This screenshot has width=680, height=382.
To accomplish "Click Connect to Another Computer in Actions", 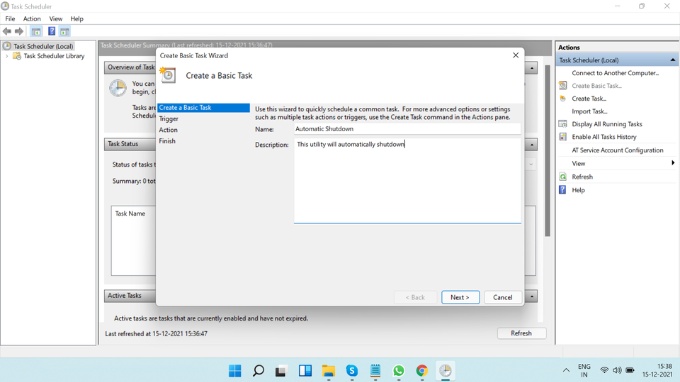I will pyautogui.click(x=615, y=73).
